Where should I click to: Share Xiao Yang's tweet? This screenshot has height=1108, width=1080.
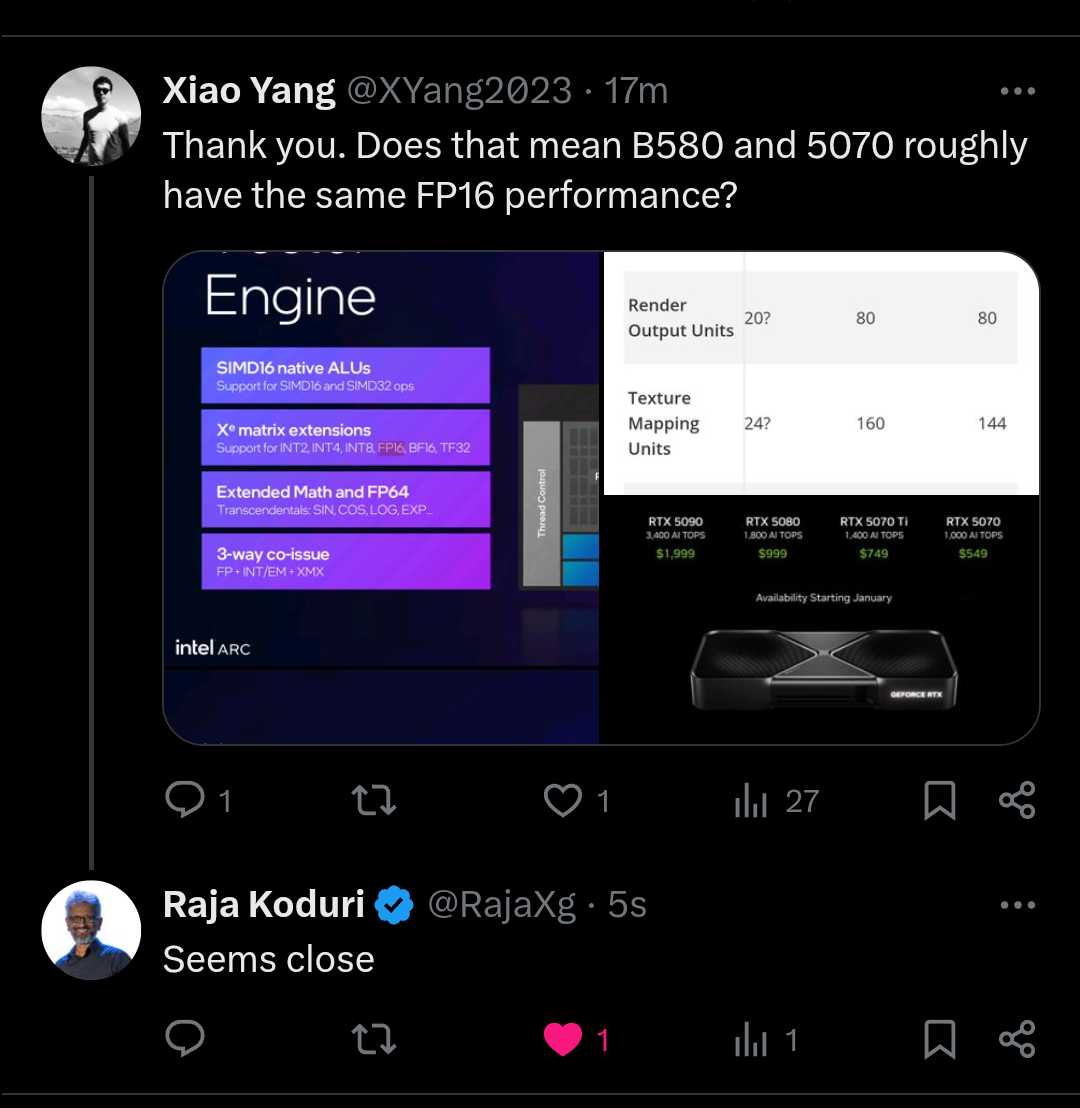(1017, 800)
